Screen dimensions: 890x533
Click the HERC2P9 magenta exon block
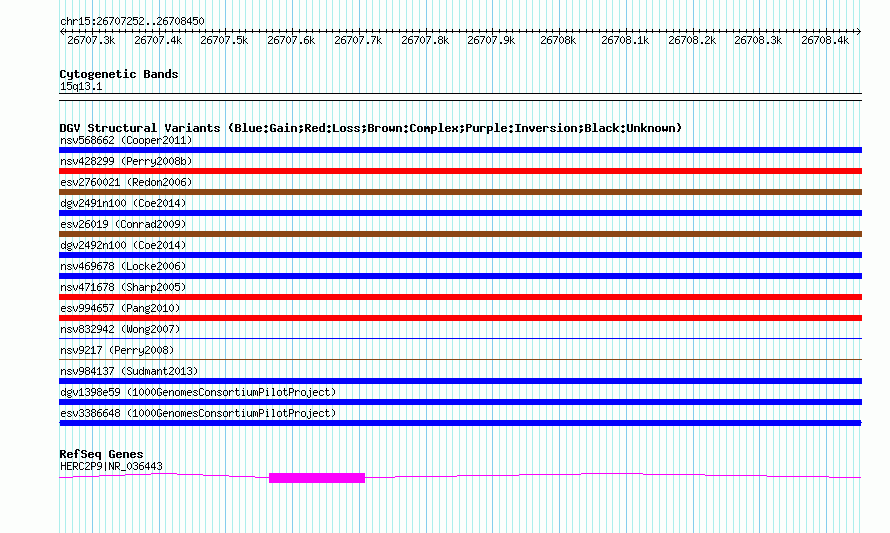(x=317, y=478)
